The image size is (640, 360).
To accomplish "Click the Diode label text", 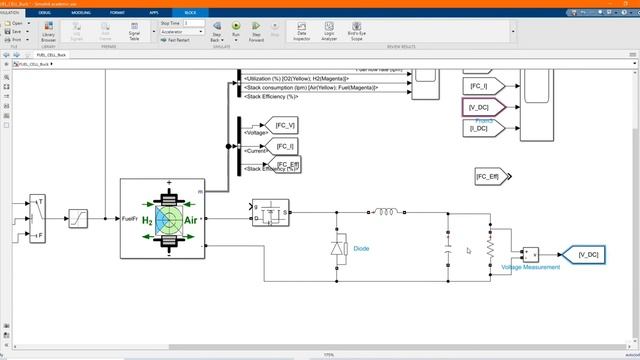I will tap(361, 249).
